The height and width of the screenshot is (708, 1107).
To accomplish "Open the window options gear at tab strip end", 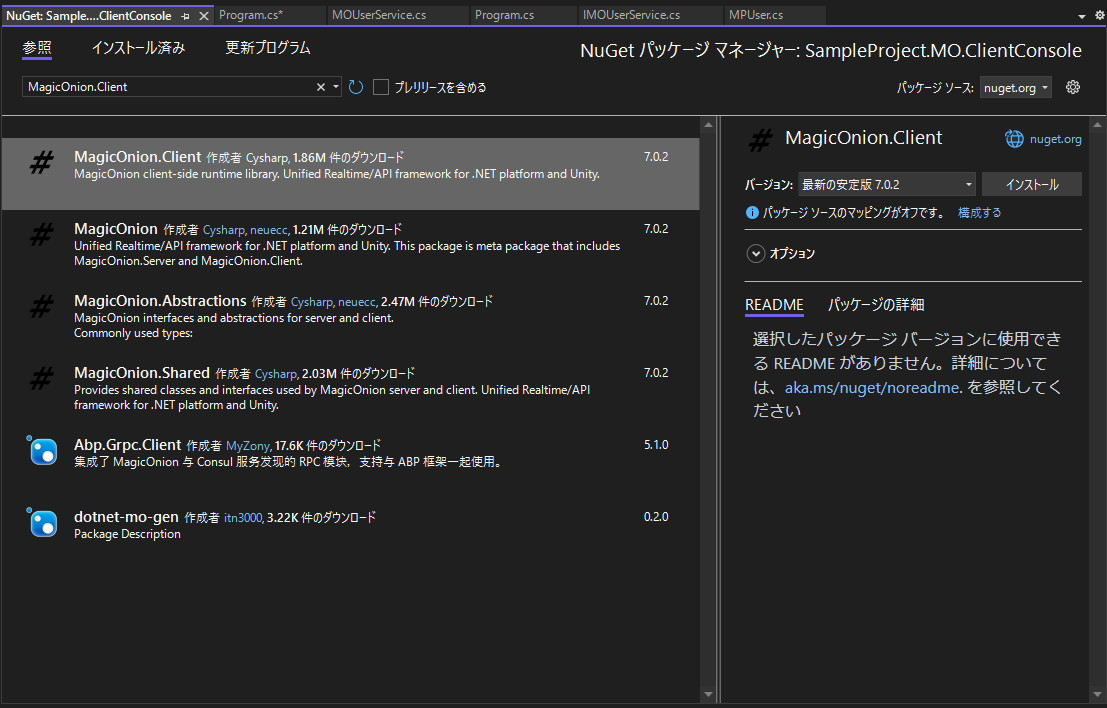I will (1099, 16).
